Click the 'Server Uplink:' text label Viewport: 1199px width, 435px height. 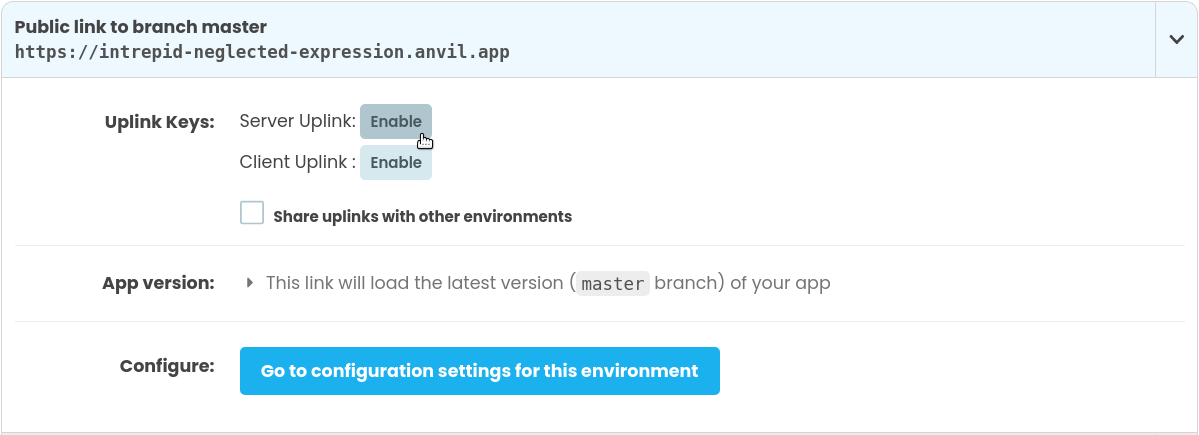point(297,122)
